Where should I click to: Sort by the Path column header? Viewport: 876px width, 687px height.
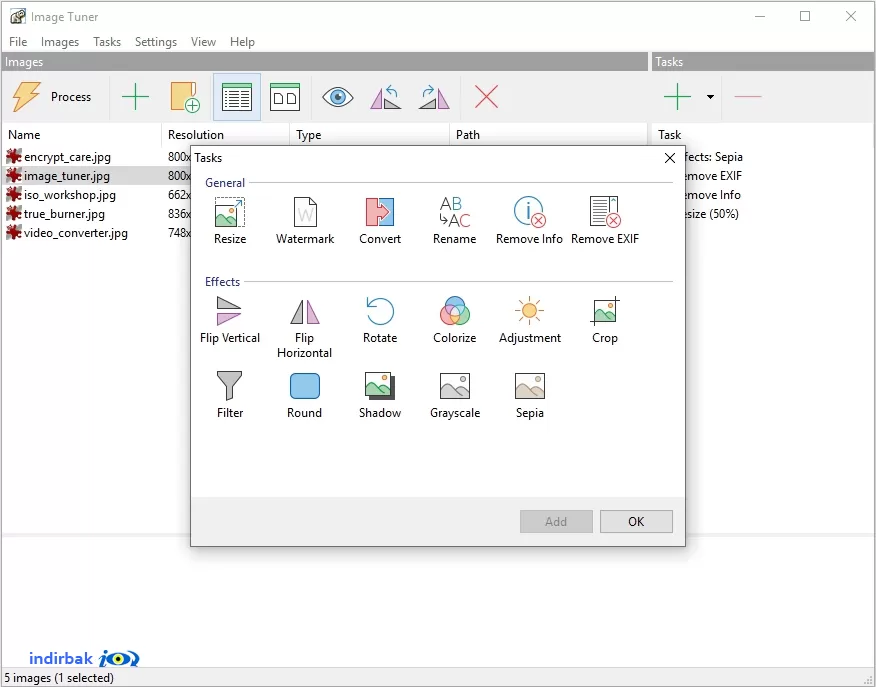pyautogui.click(x=549, y=135)
